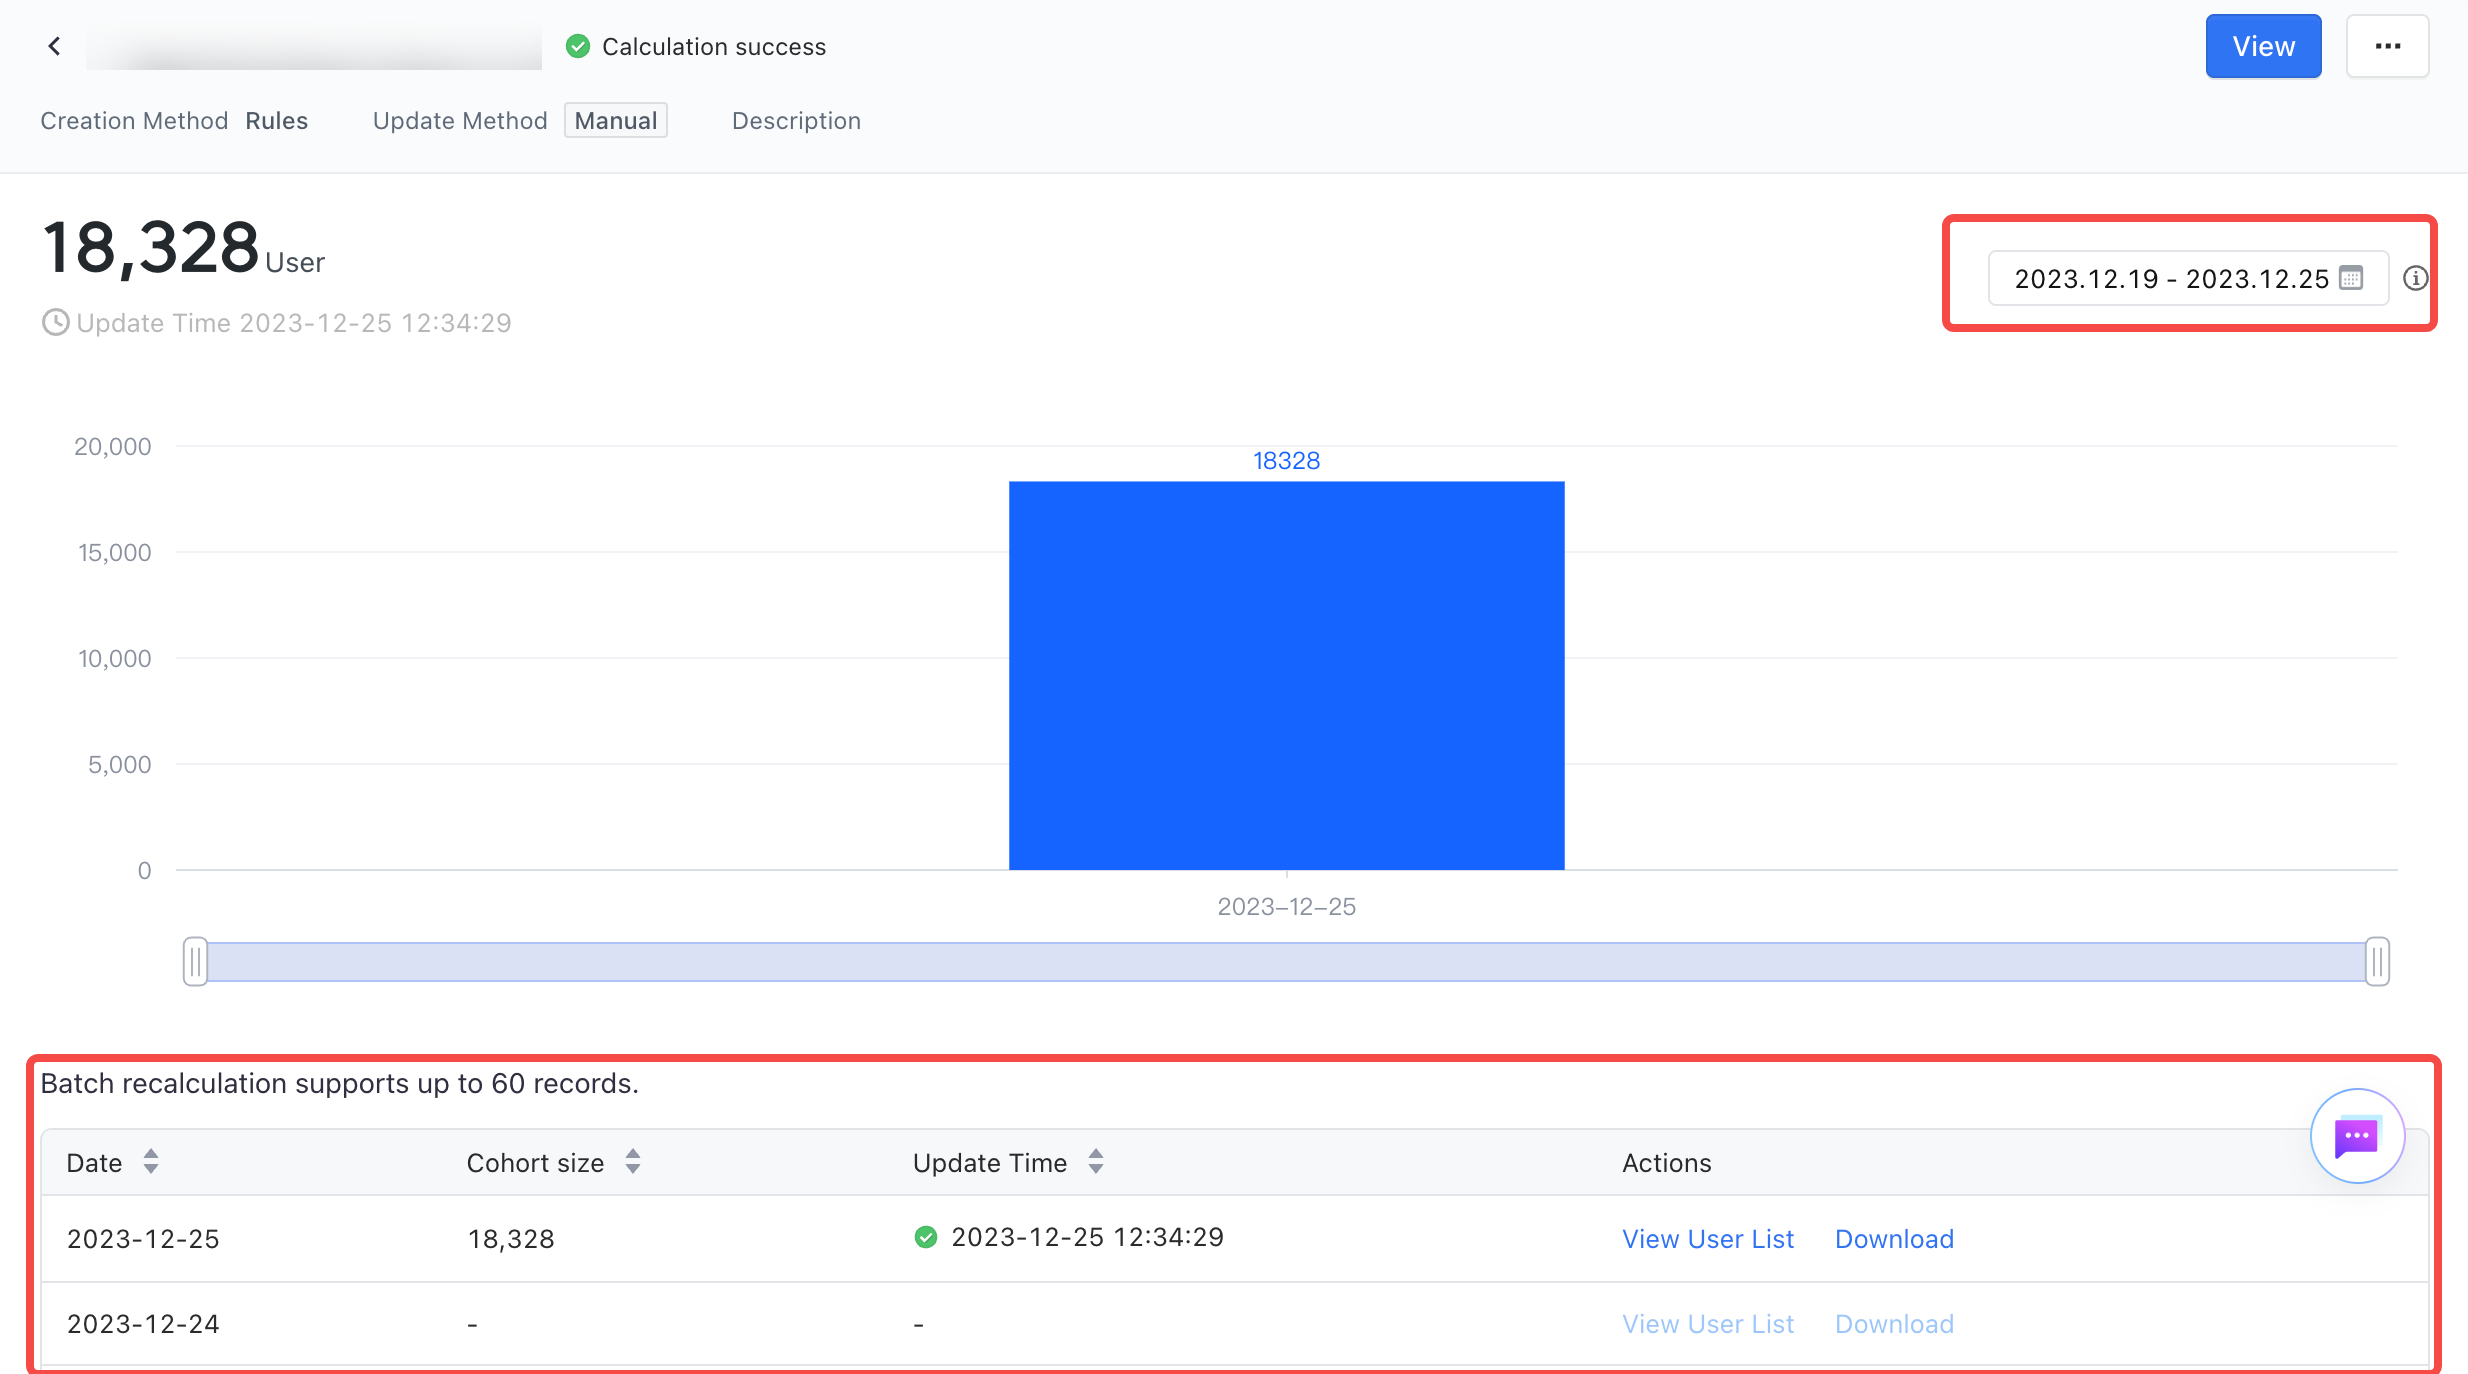The width and height of the screenshot is (2468, 1374).
Task: Click the blue 18328 chart bar
Action: pyautogui.click(x=1286, y=676)
